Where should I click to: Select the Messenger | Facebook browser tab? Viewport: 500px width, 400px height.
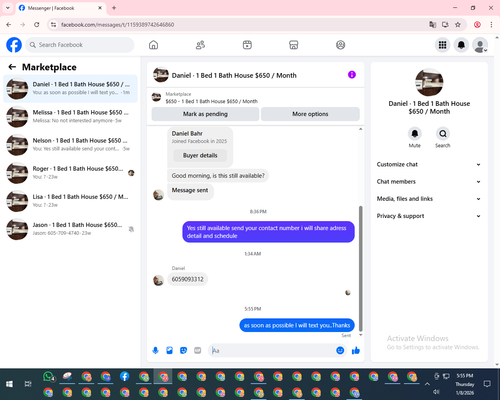(x=61, y=8)
